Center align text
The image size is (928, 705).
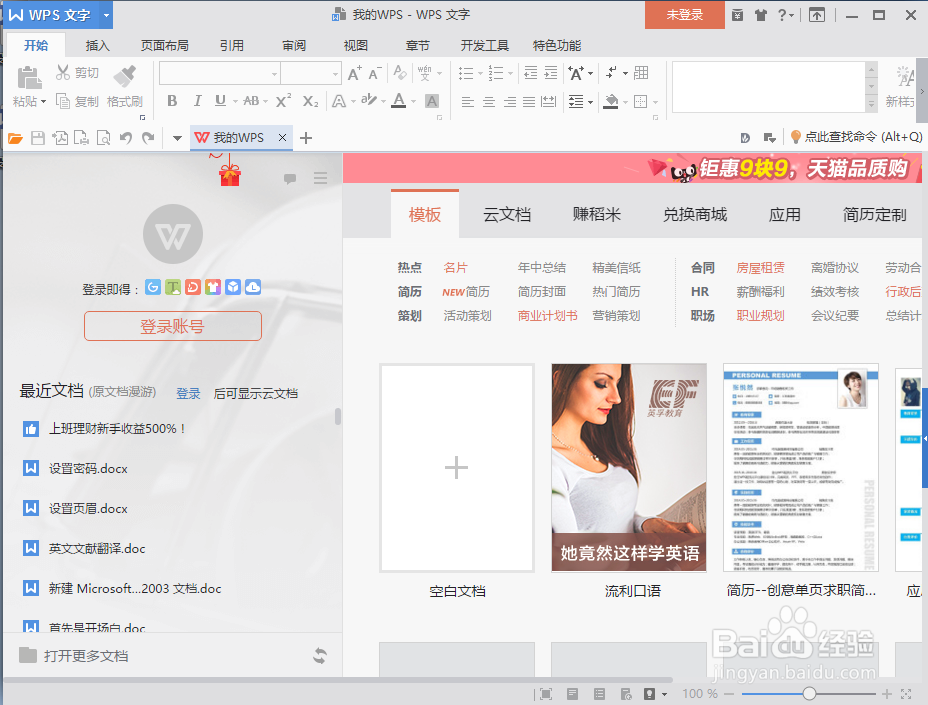[489, 102]
